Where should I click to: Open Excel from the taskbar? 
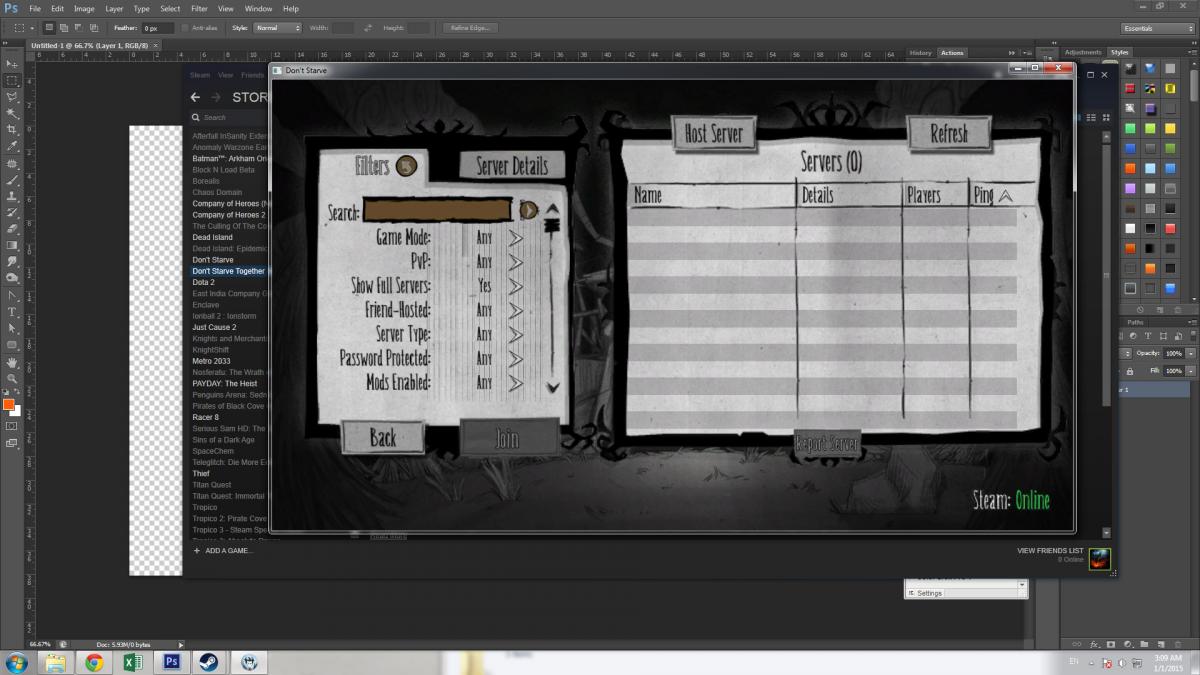(x=132, y=662)
